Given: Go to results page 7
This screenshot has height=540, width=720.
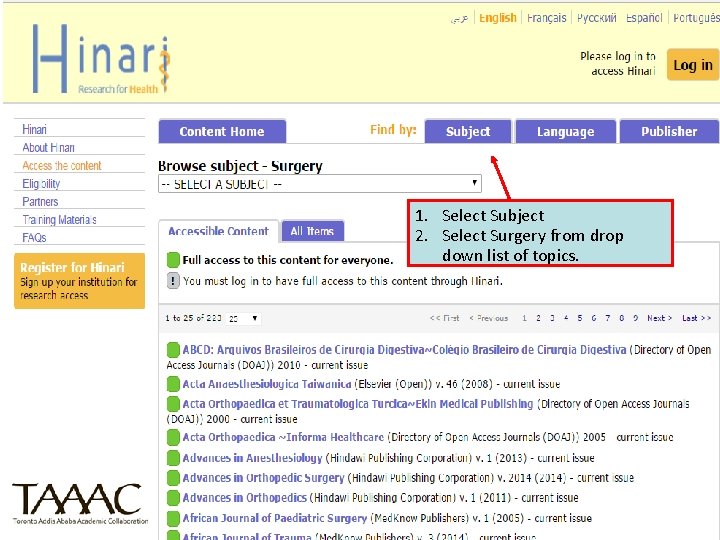Looking at the screenshot, I should pos(608,318).
